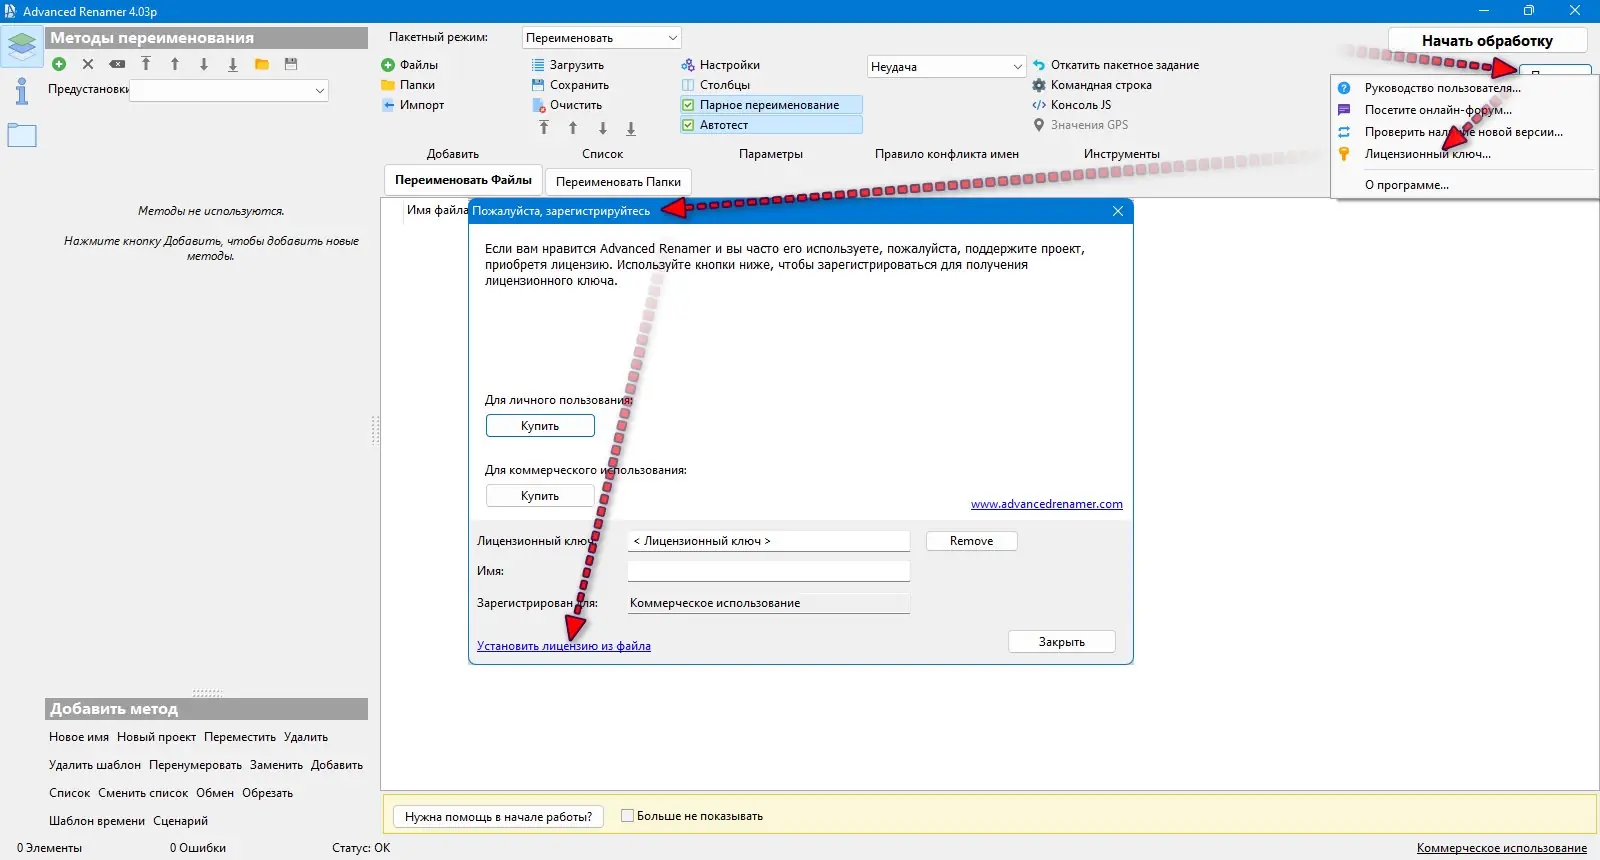Focus the Лицензионный ключ input field
1600x860 pixels.
(x=768, y=541)
